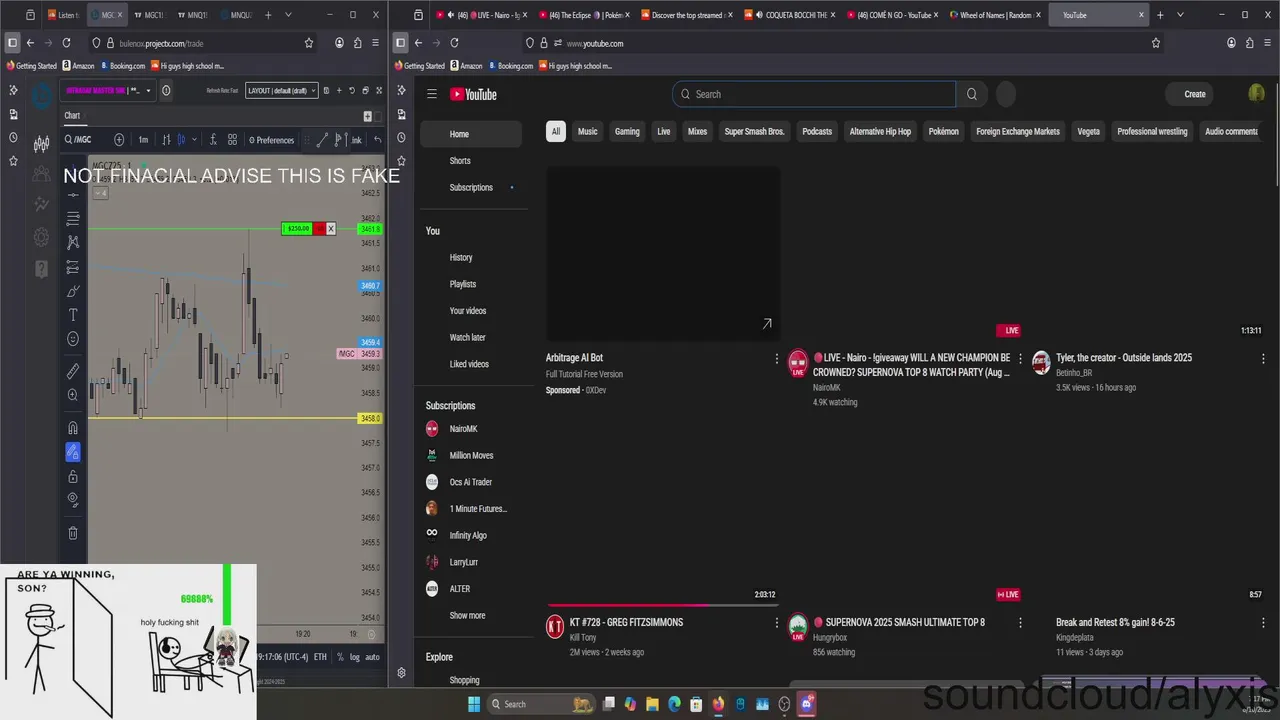Cancel the order with X on chart

(x=331, y=229)
